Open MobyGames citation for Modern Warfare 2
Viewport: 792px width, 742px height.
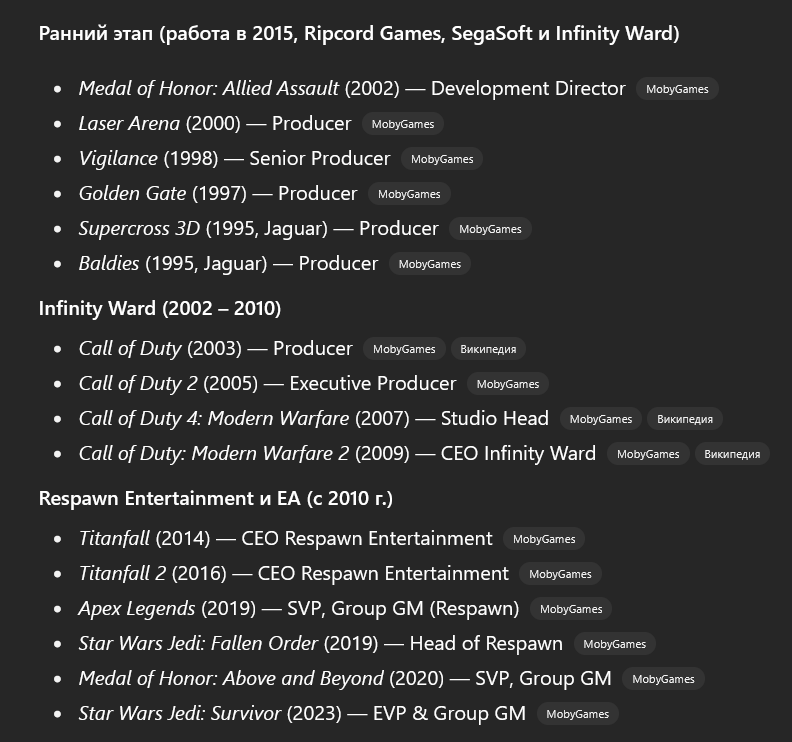point(648,454)
